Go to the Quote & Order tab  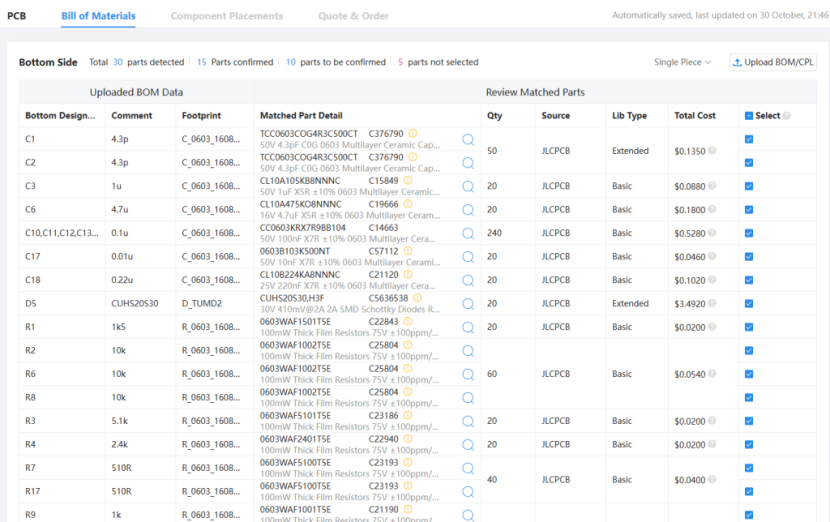[353, 16]
